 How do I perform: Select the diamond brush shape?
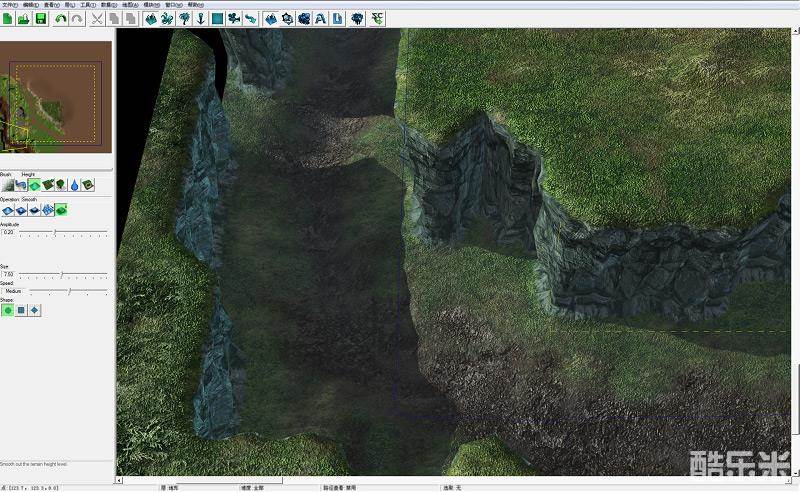coord(35,311)
